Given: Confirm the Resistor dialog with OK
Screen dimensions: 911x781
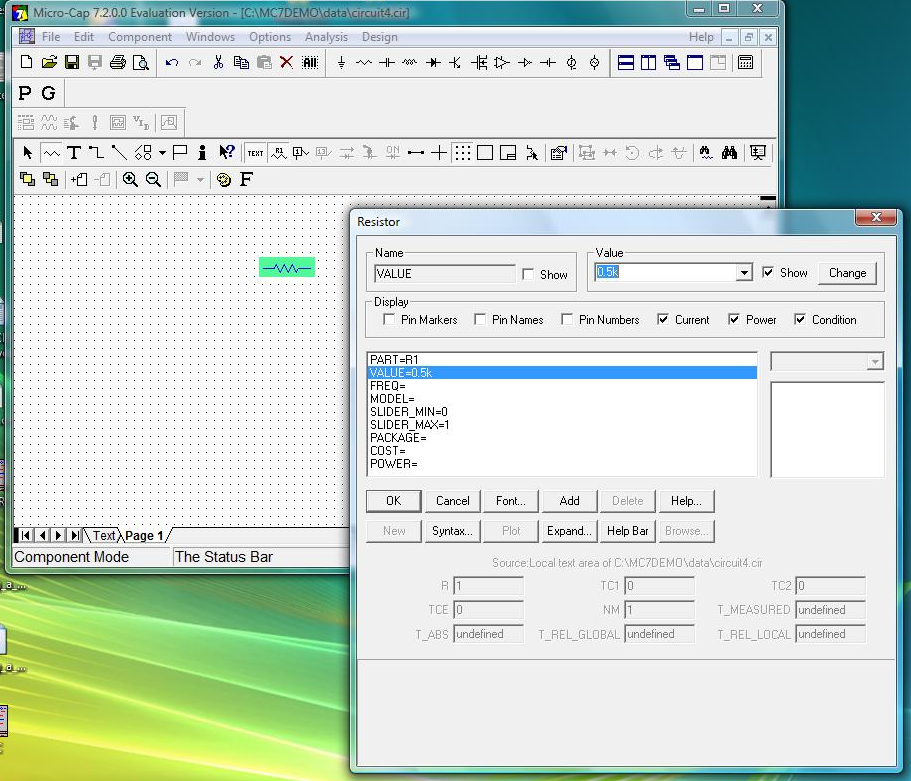Looking at the screenshot, I should (x=394, y=501).
